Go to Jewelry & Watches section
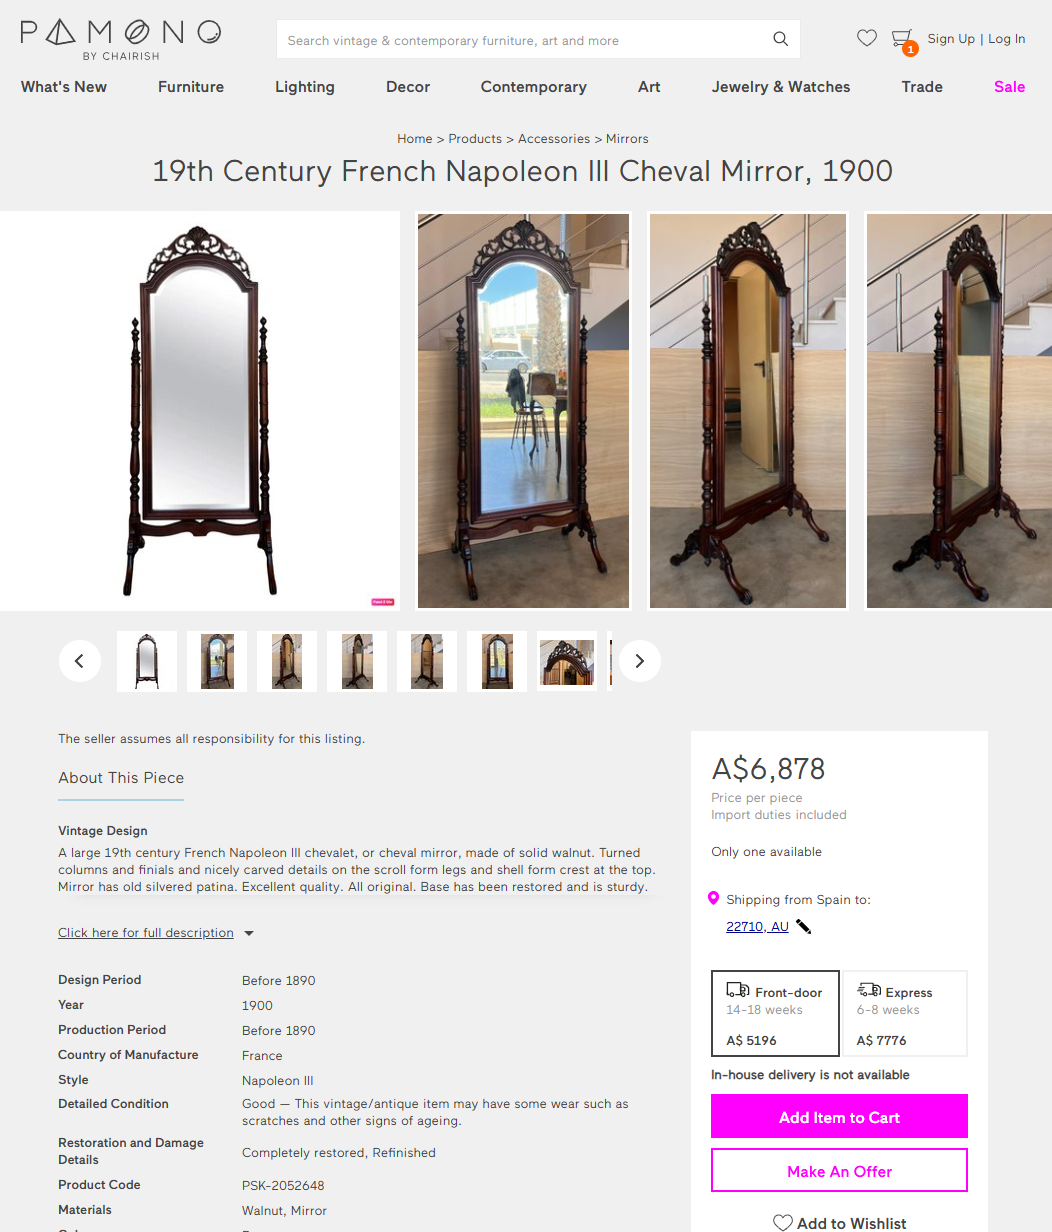Viewport: 1052px width, 1232px height. (781, 87)
